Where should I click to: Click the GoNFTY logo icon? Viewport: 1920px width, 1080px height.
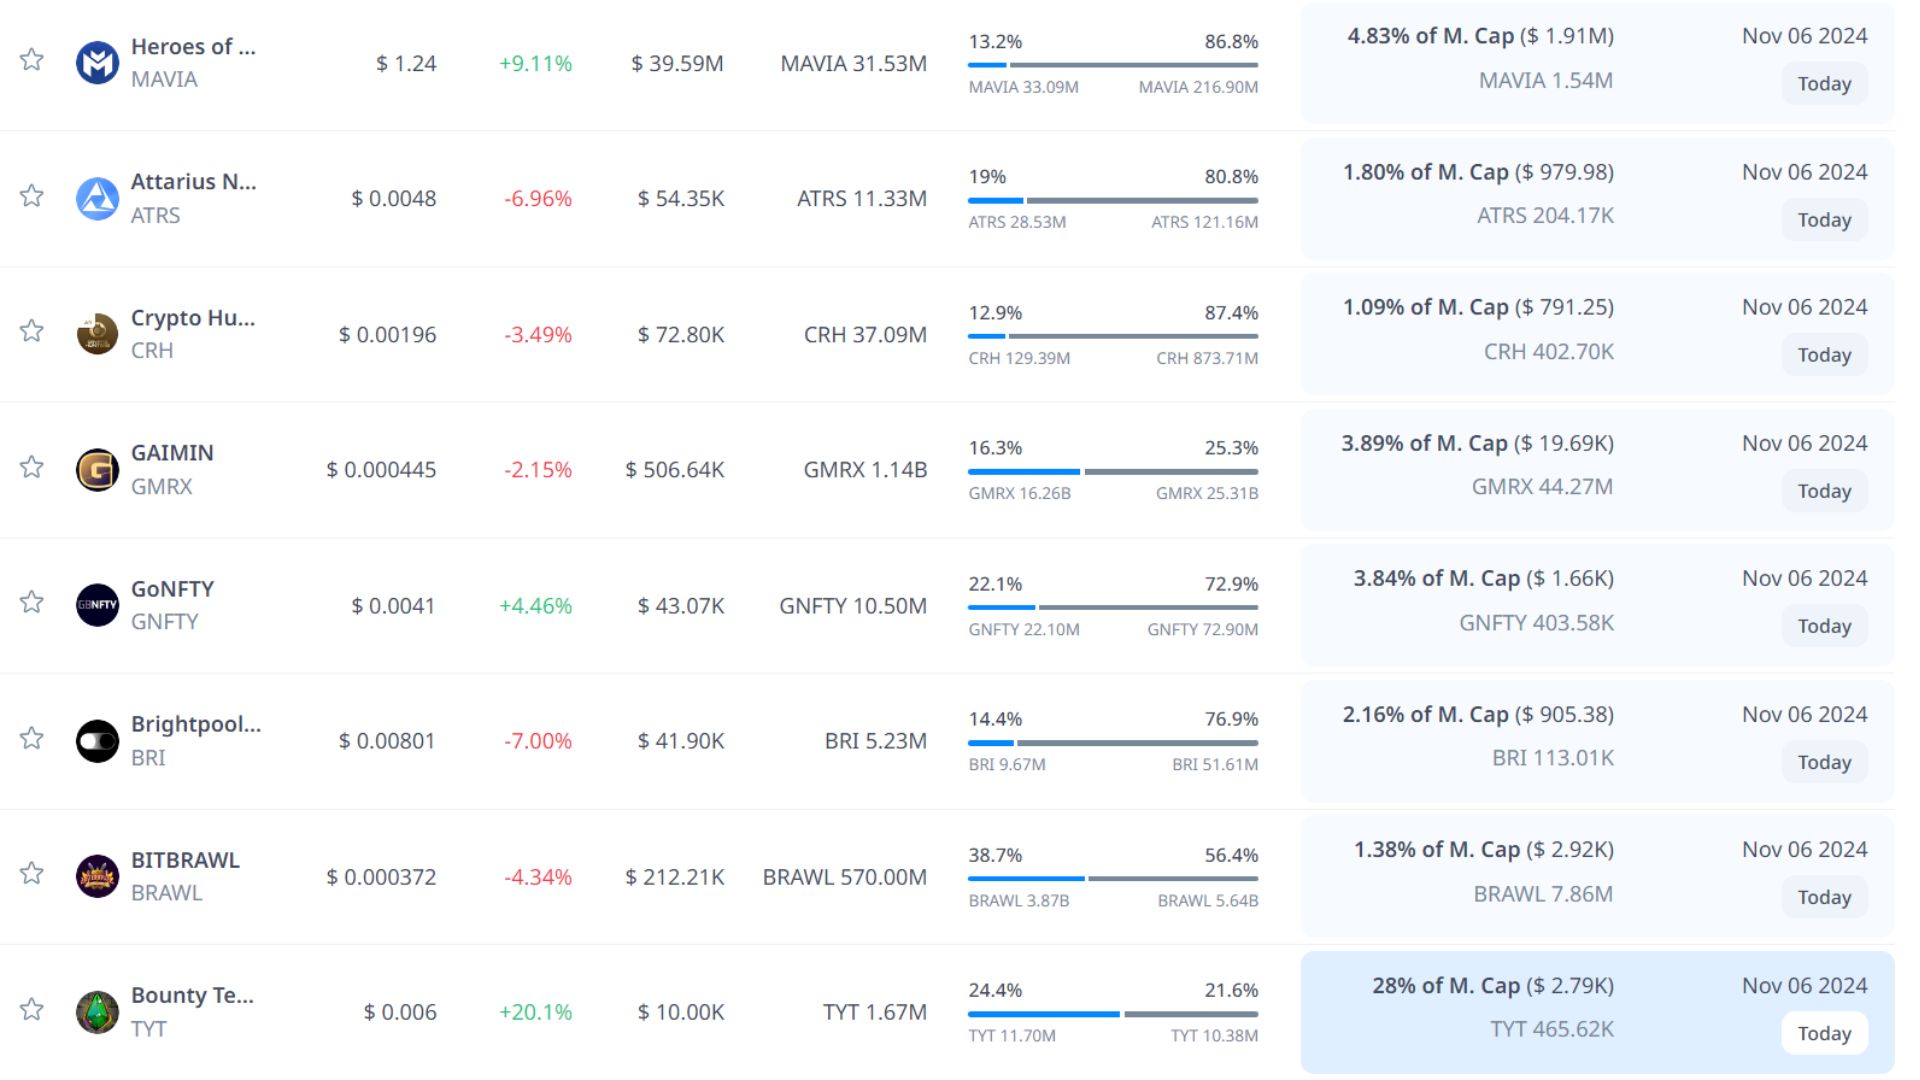click(x=97, y=605)
